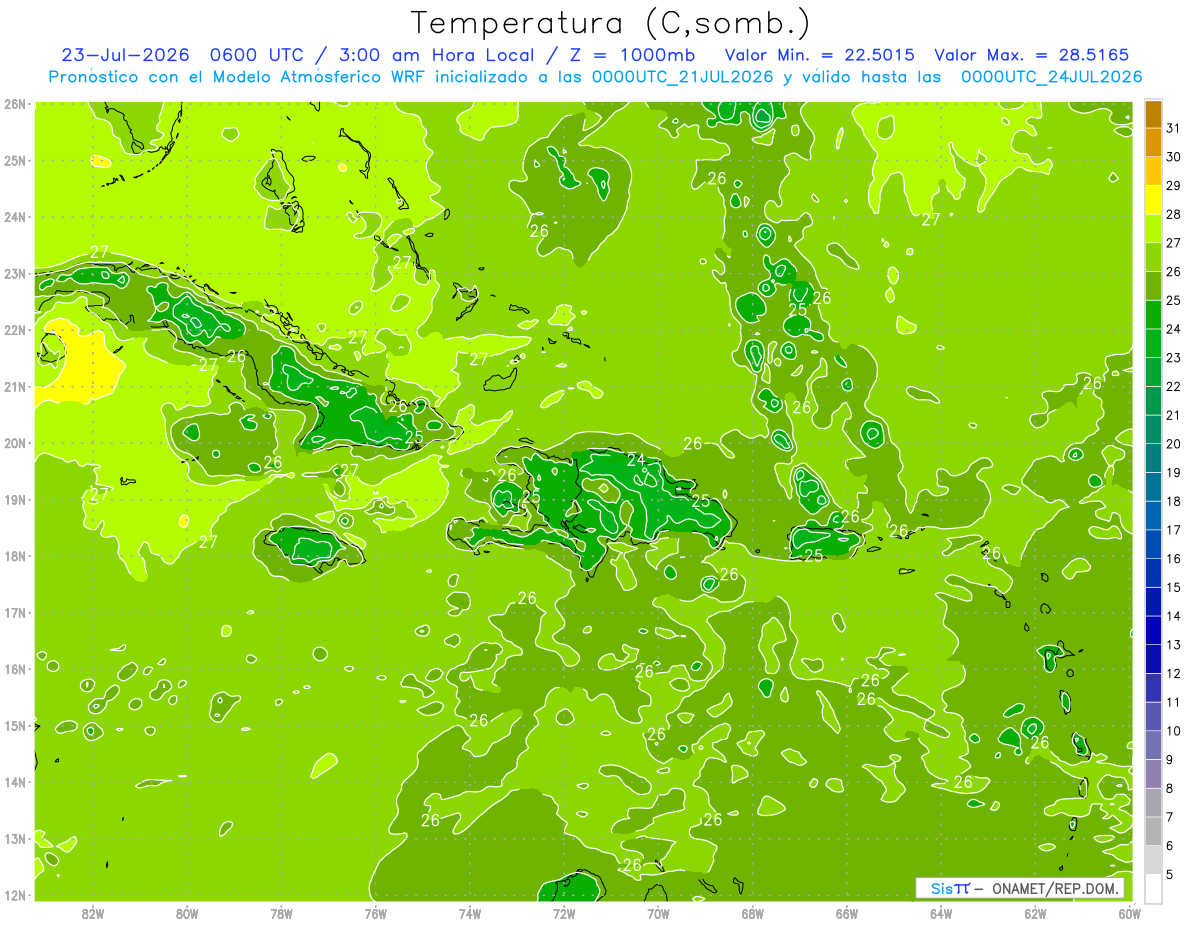
Task: Select the orange swatch atop the color scale
Action: [1153, 114]
